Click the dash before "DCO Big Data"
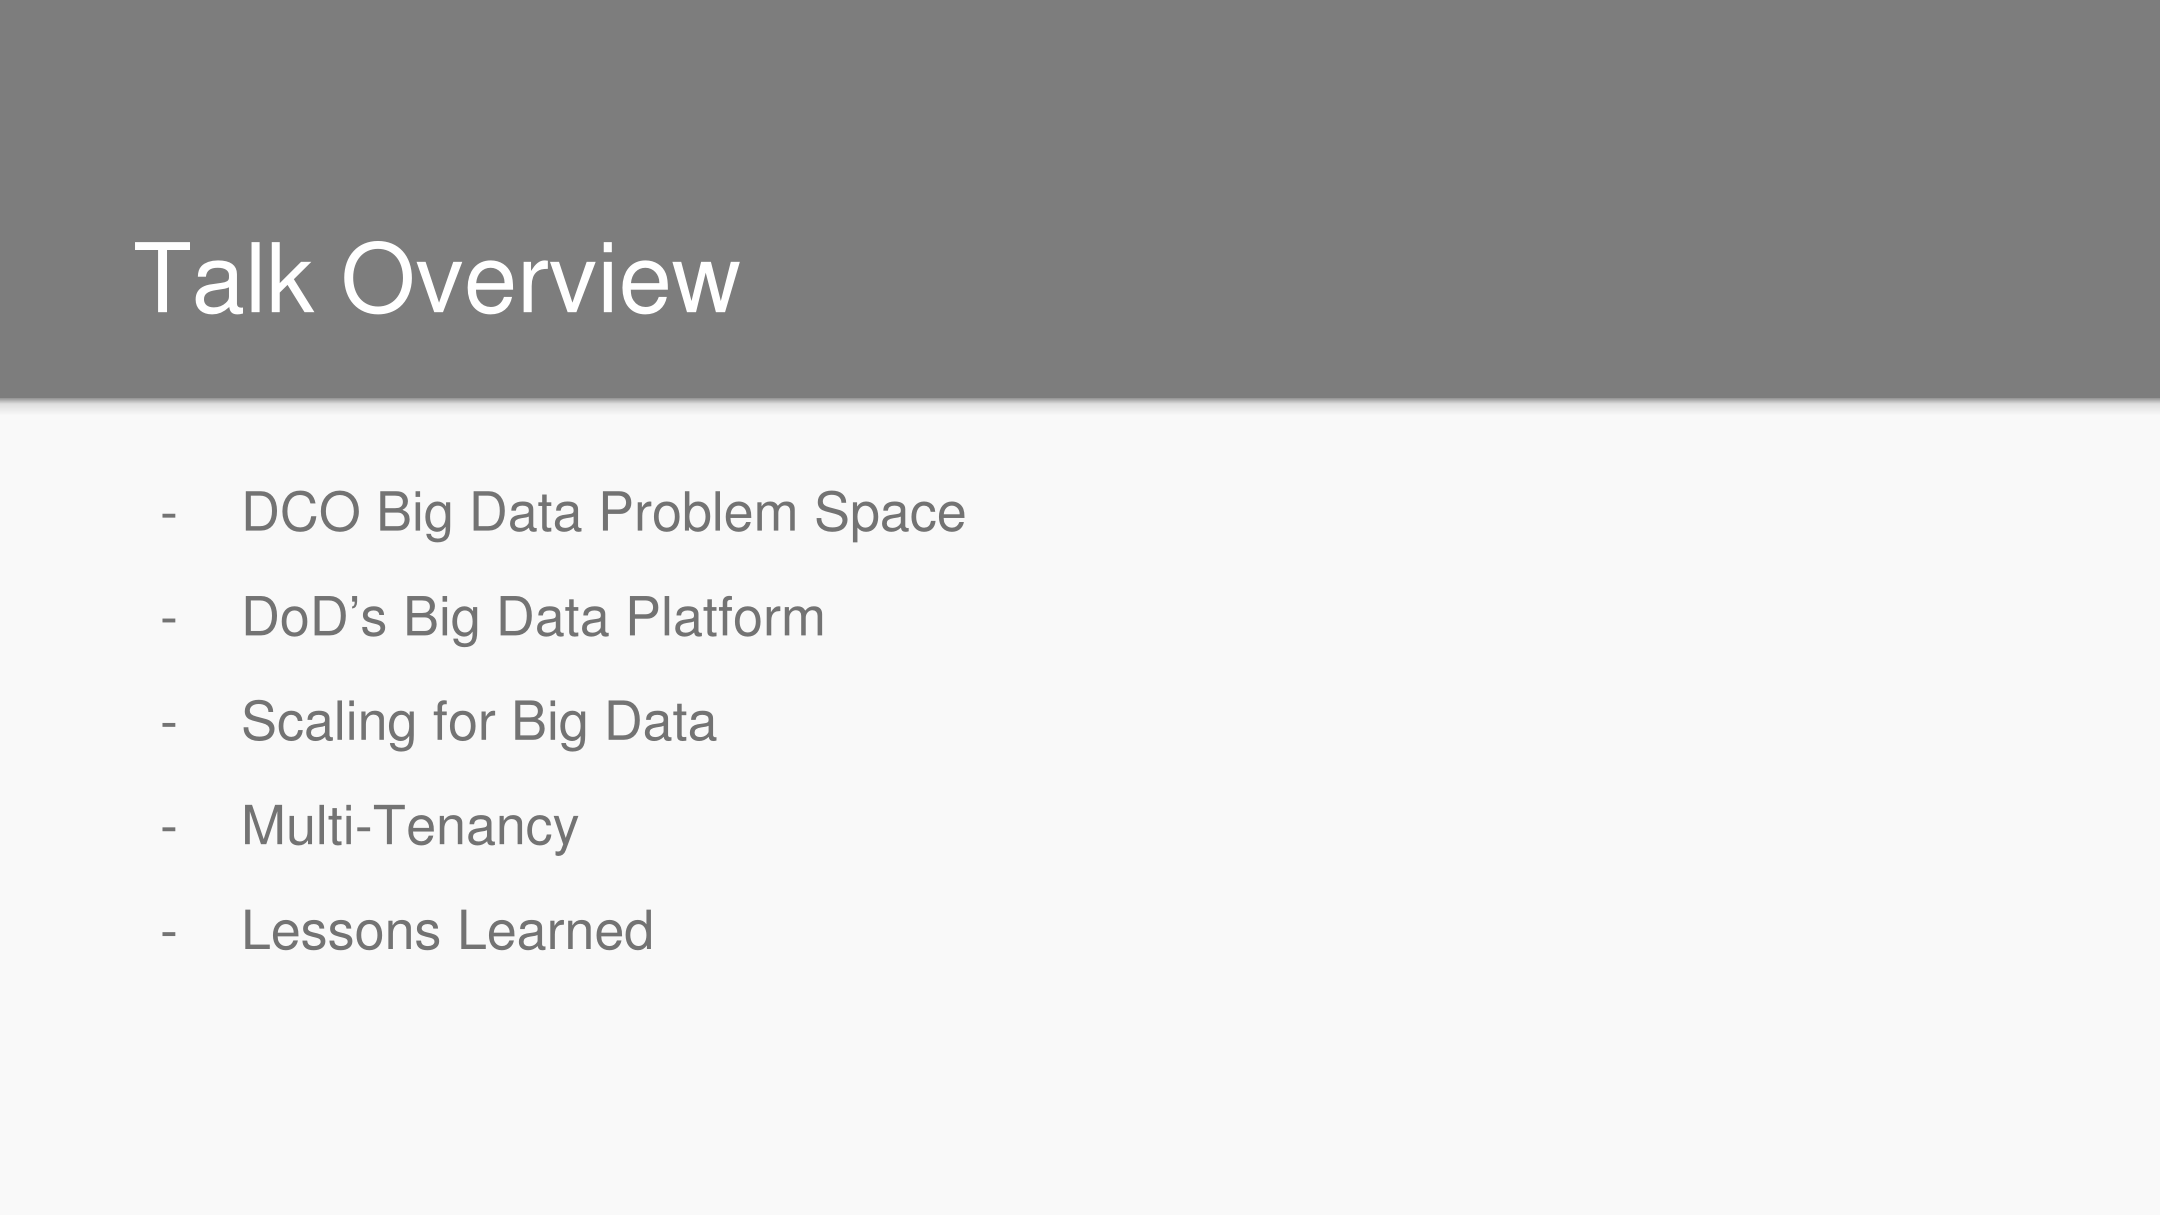 pyautogui.click(x=168, y=517)
